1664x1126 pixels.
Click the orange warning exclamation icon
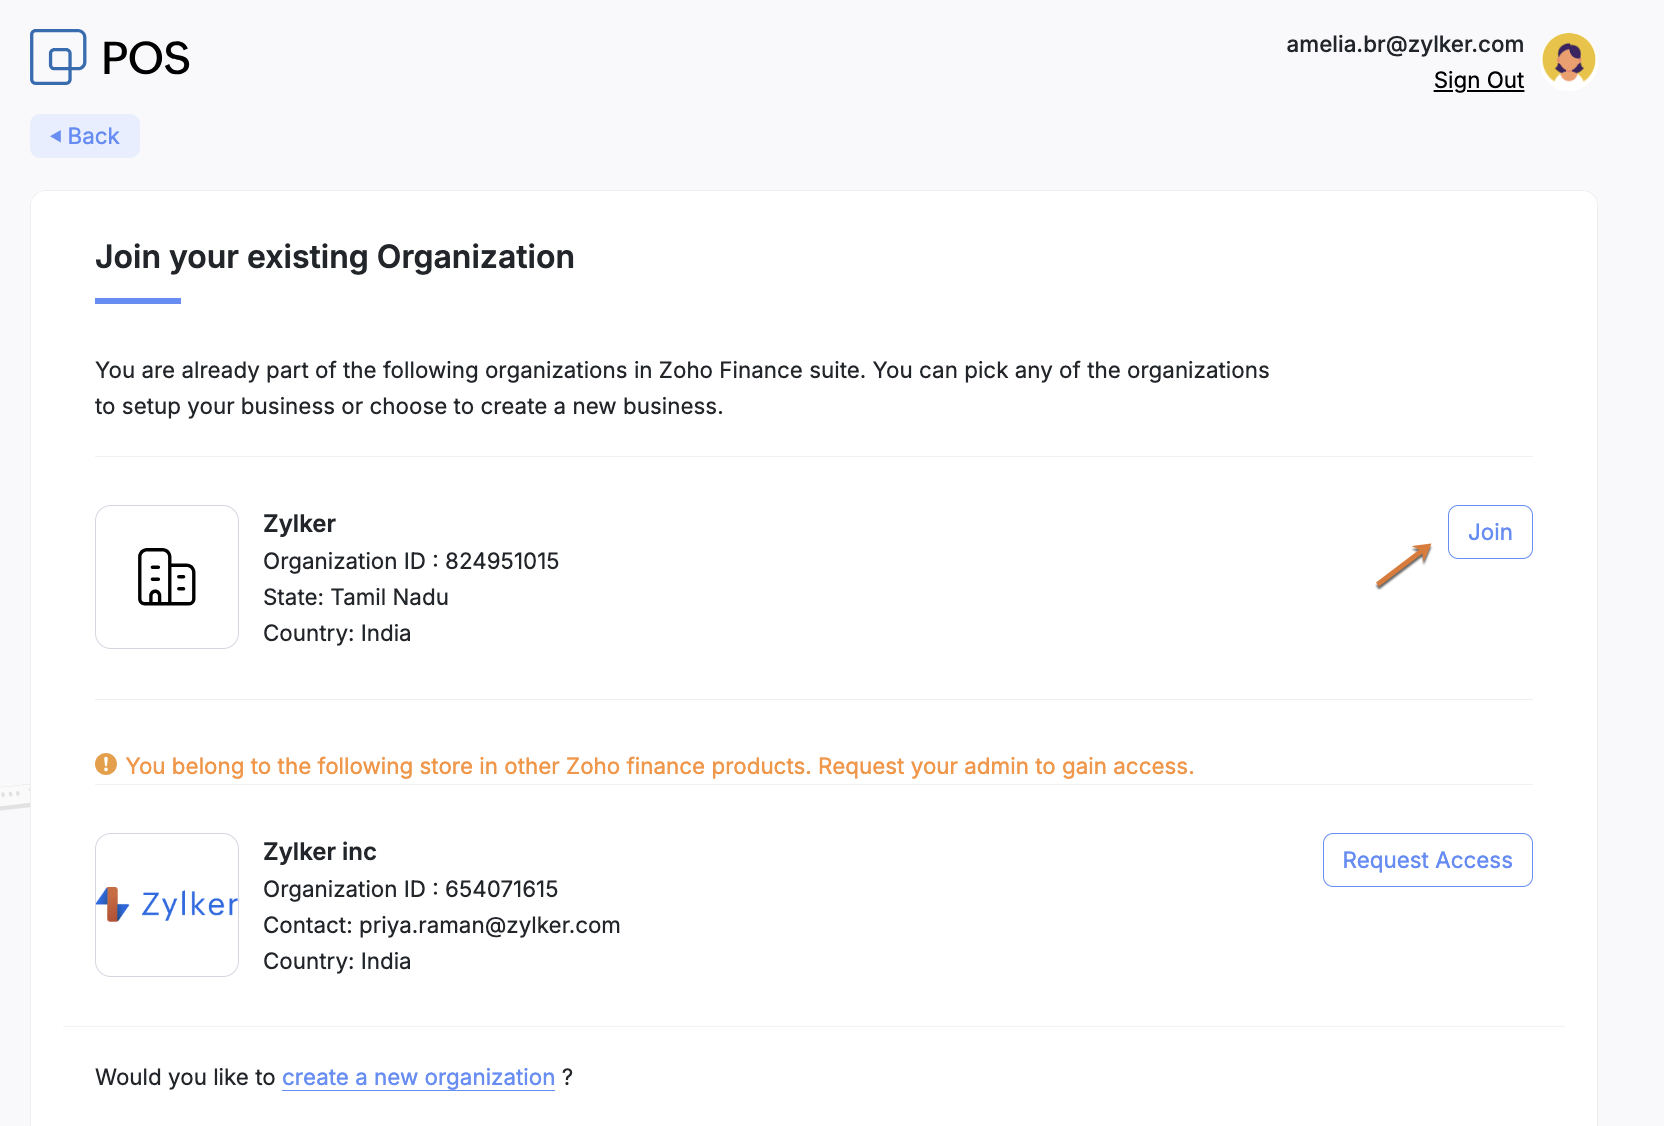pos(106,765)
